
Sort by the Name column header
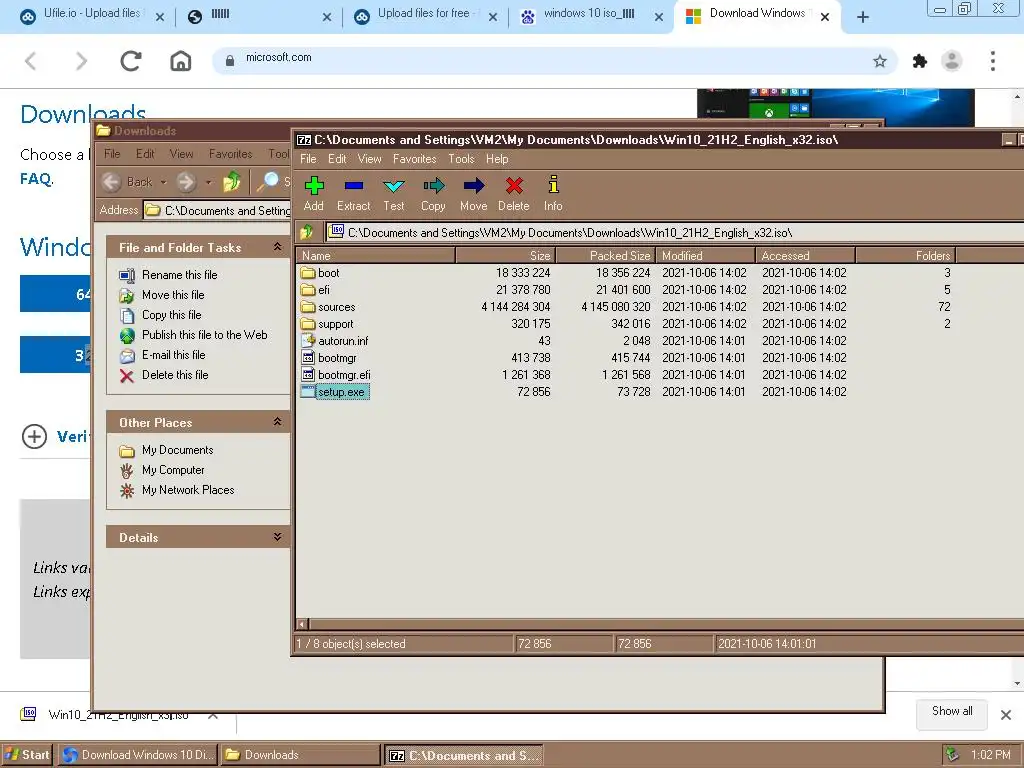[x=376, y=255]
